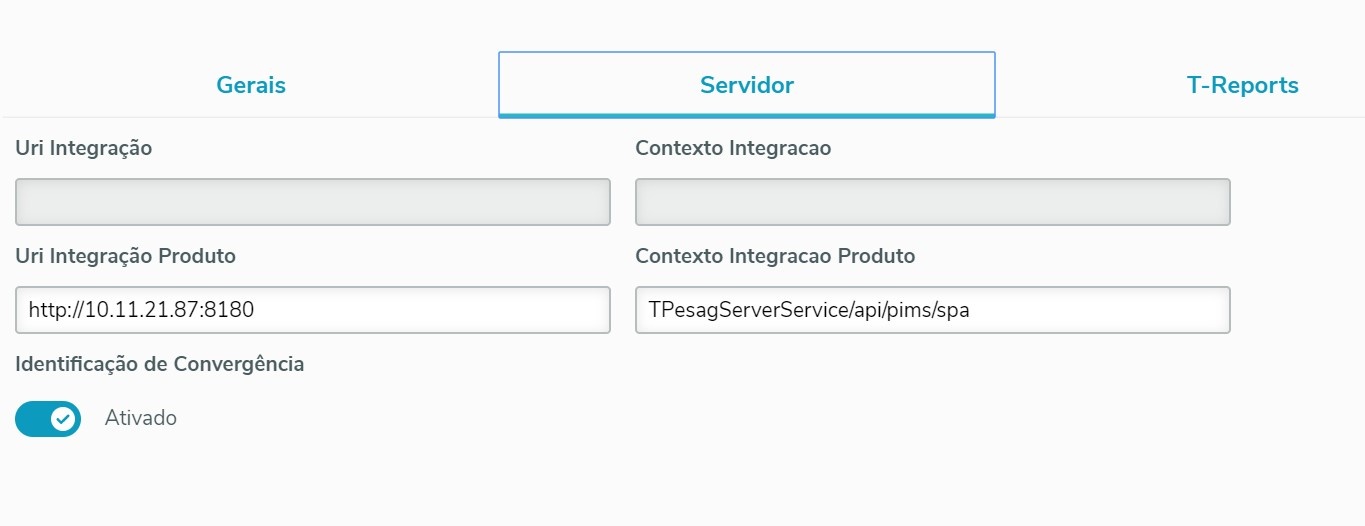Click the TPesagServerService/api/pims/spa text

point(808,310)
